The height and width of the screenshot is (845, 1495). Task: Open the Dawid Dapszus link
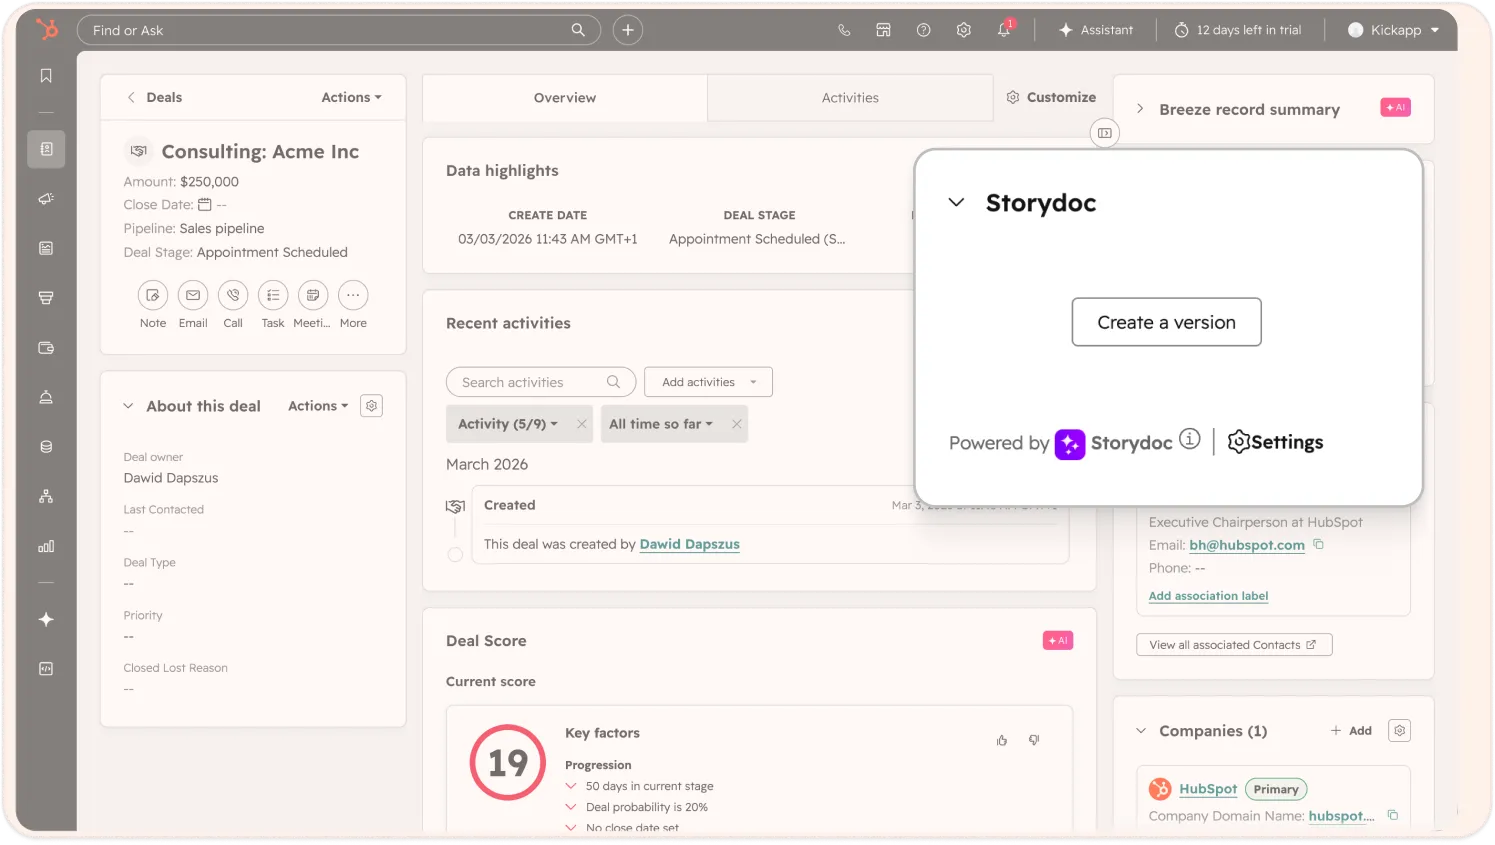click(x=690, y=544)
